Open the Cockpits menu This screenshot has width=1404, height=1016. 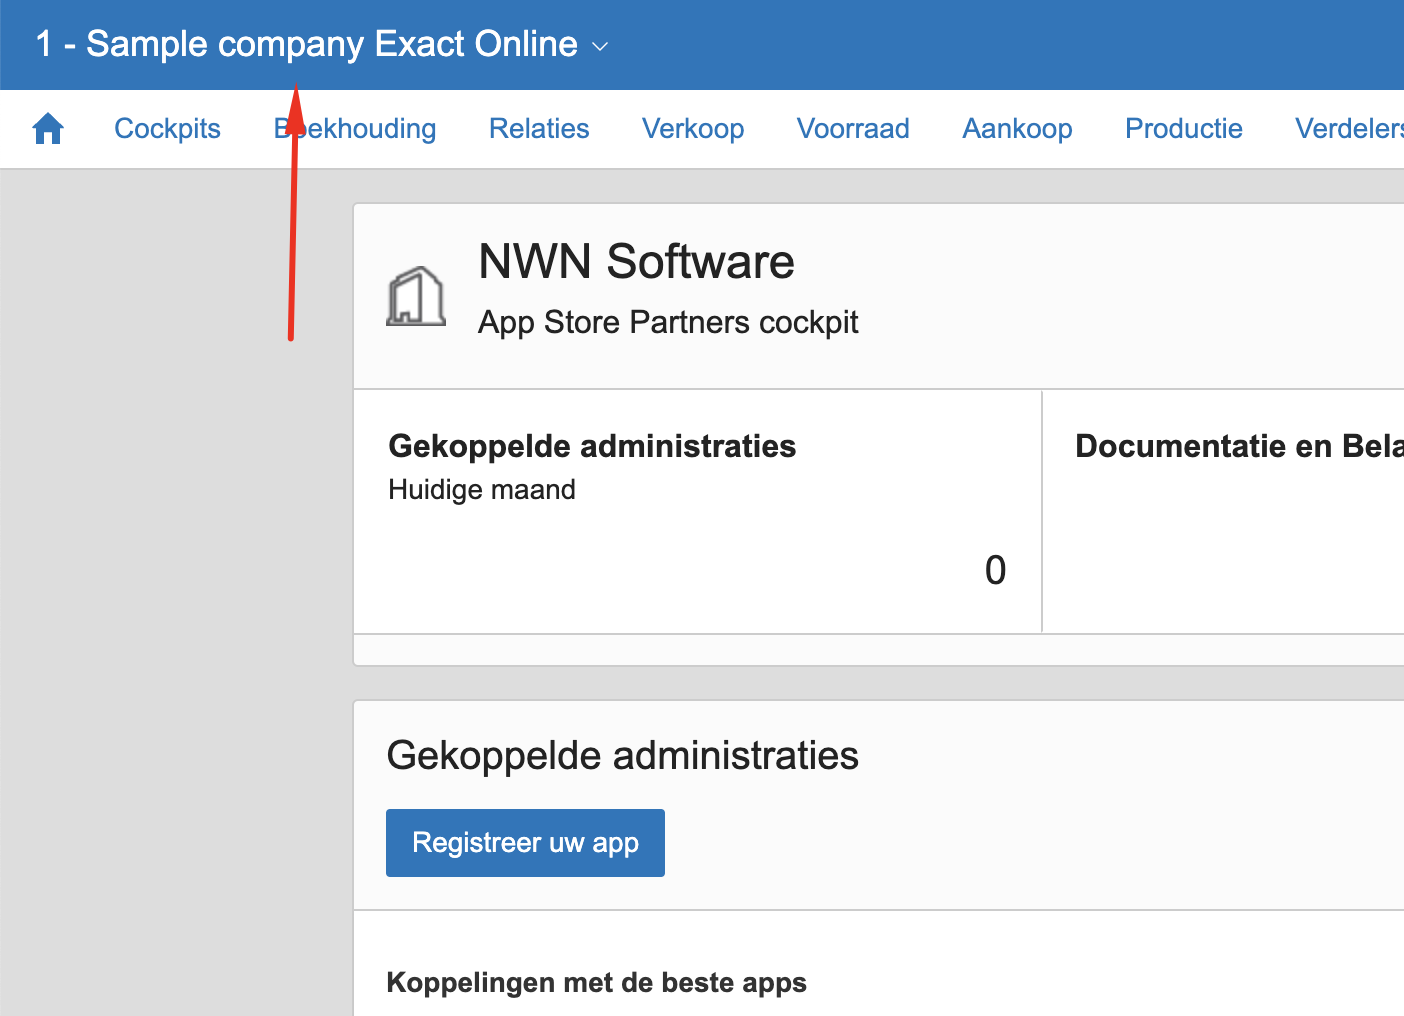click(x=167, y=129)
